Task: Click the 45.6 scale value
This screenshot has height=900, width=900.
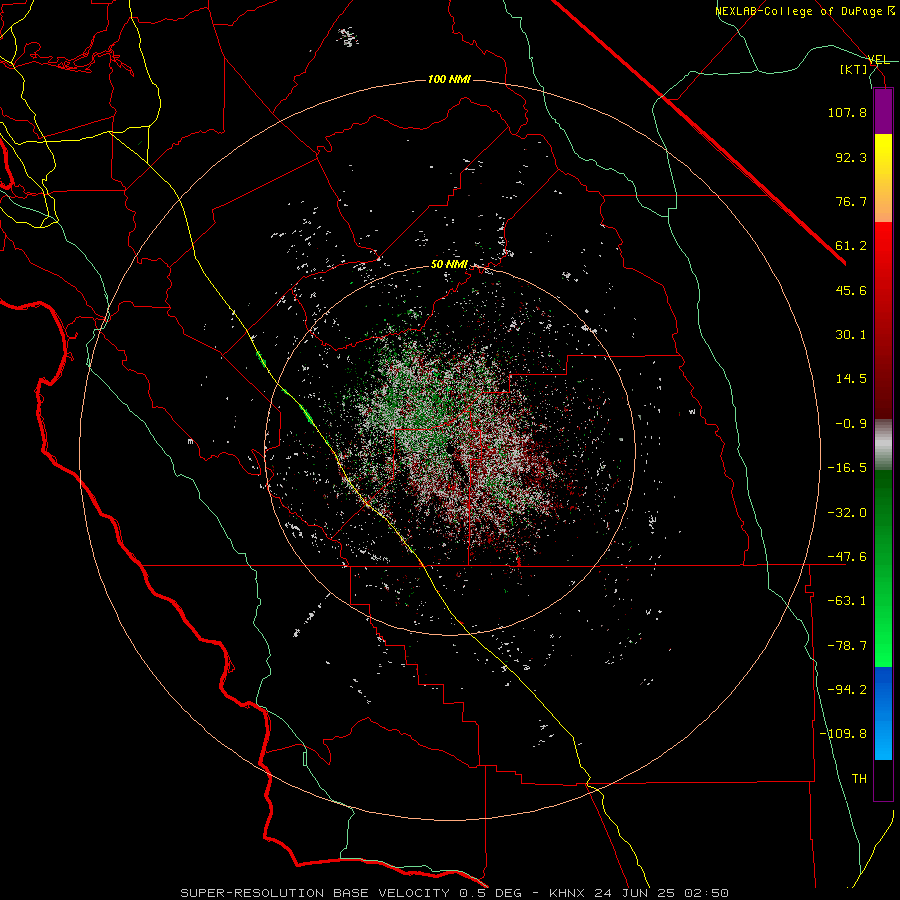Action: (x=851, y=290)
